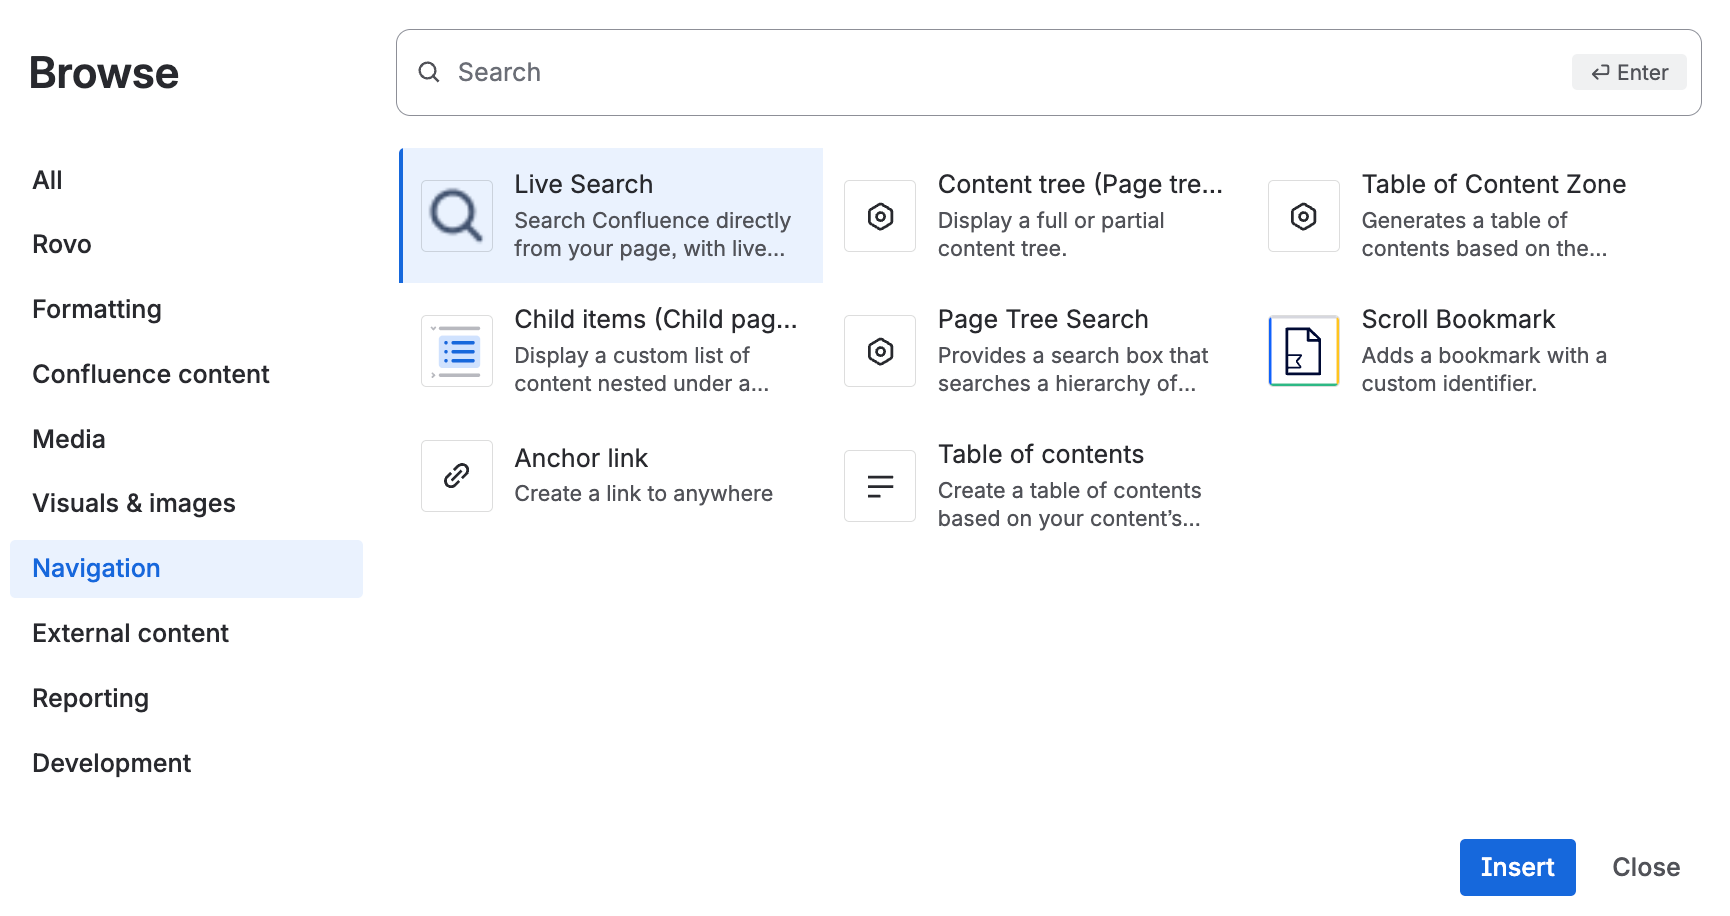Select the Child items list icon
1730x916 pixels.
(x=456, y=351)
